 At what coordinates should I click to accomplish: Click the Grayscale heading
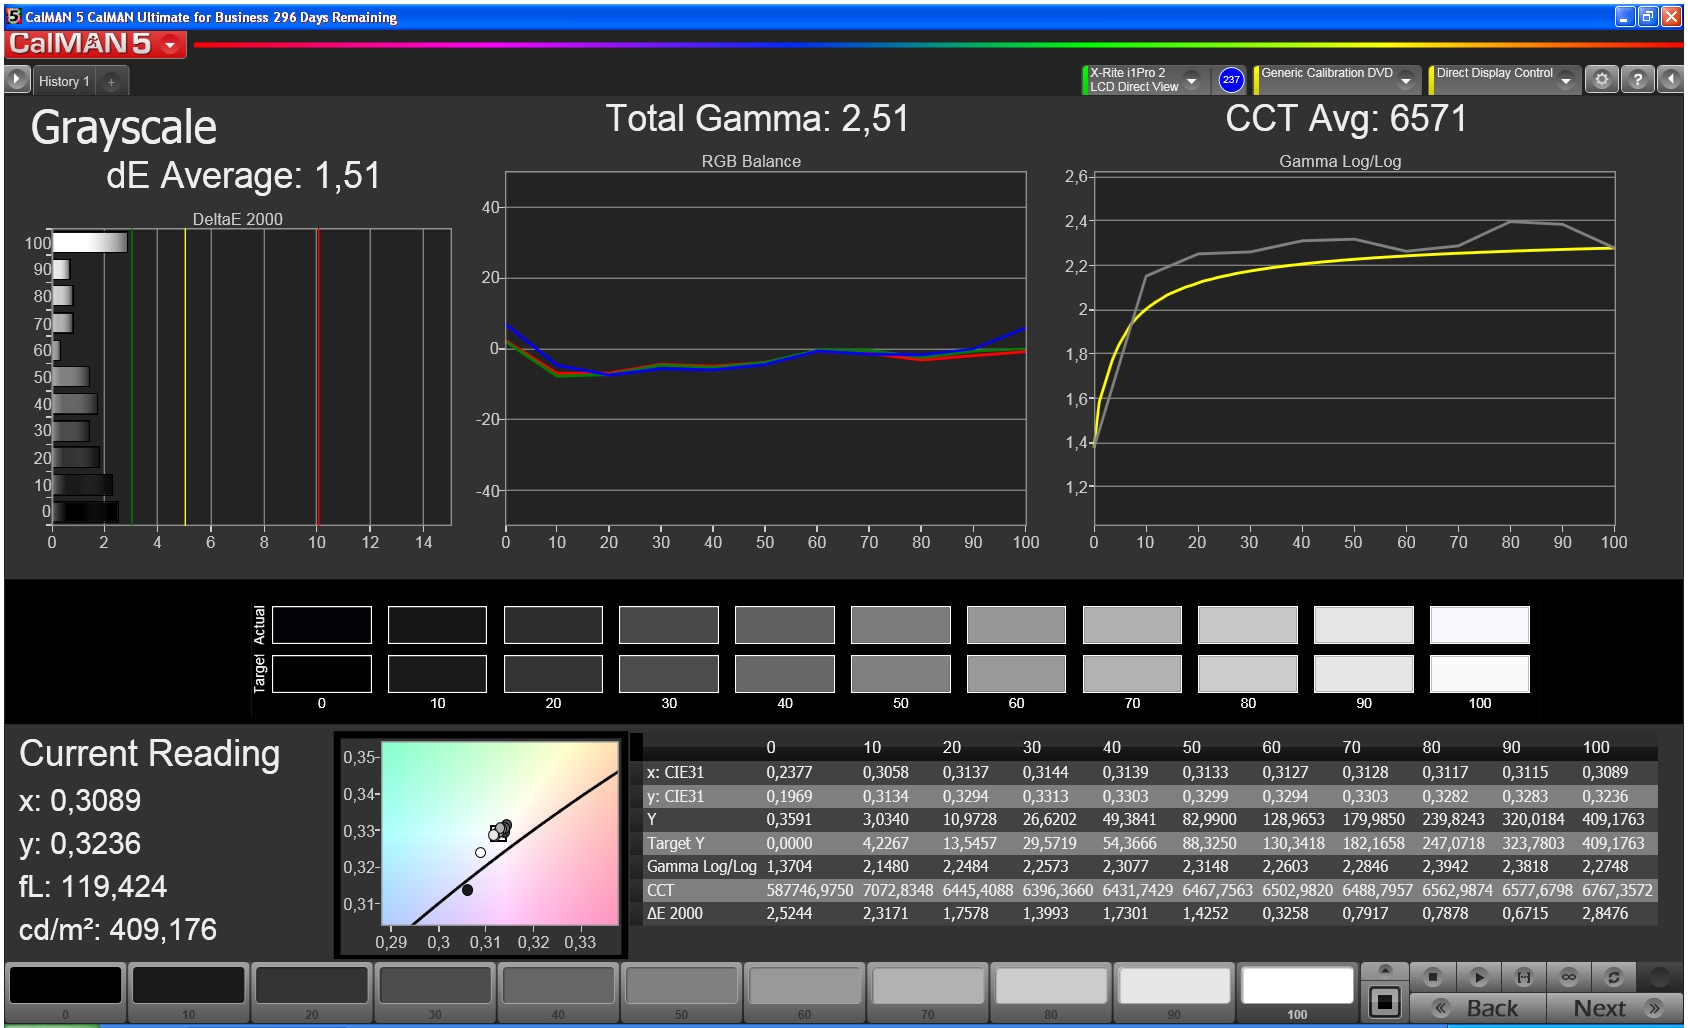(124, 128)
